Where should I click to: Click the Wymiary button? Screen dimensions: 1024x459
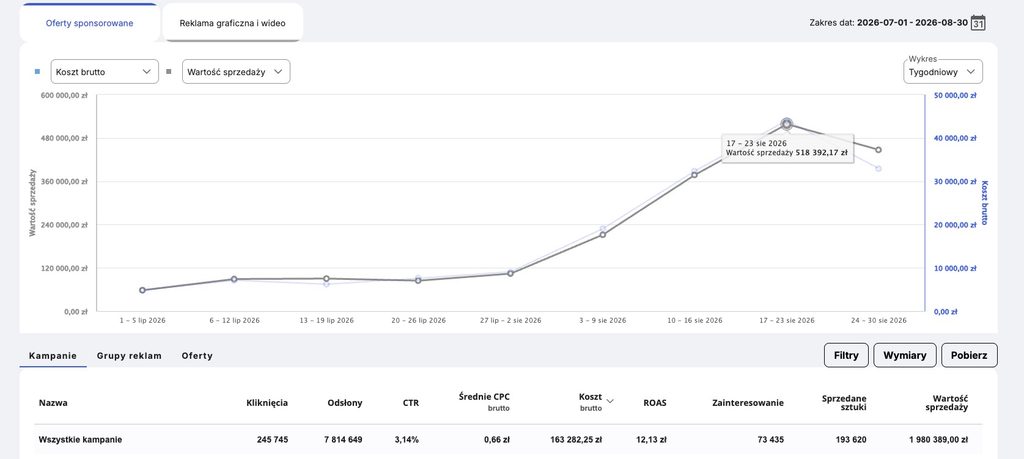pos(904,355)
